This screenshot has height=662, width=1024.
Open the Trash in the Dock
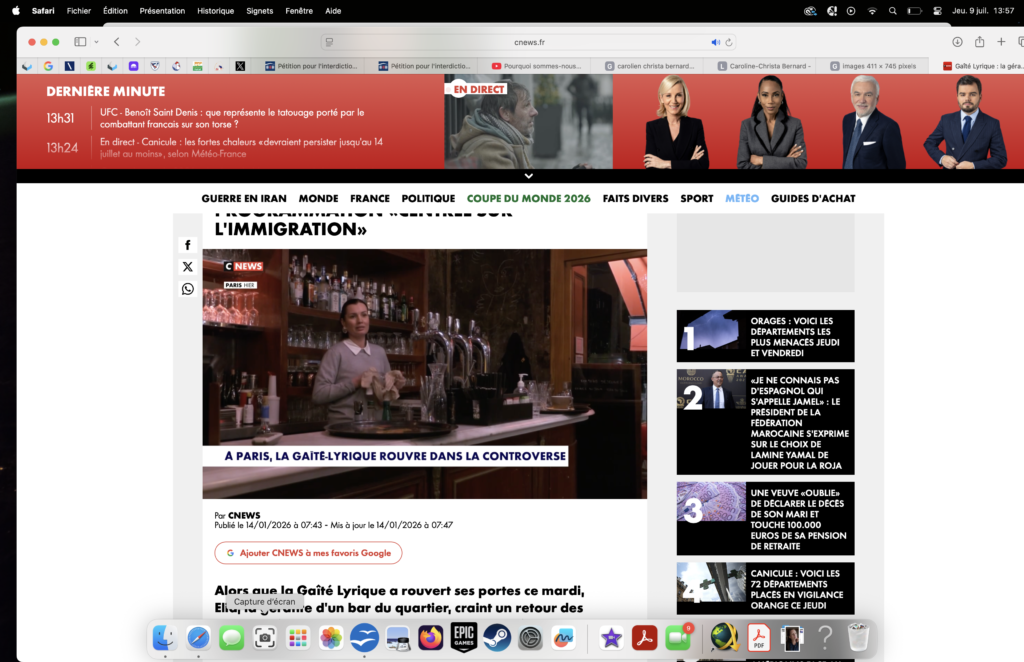pyautogui.click(x=858, y=637)
